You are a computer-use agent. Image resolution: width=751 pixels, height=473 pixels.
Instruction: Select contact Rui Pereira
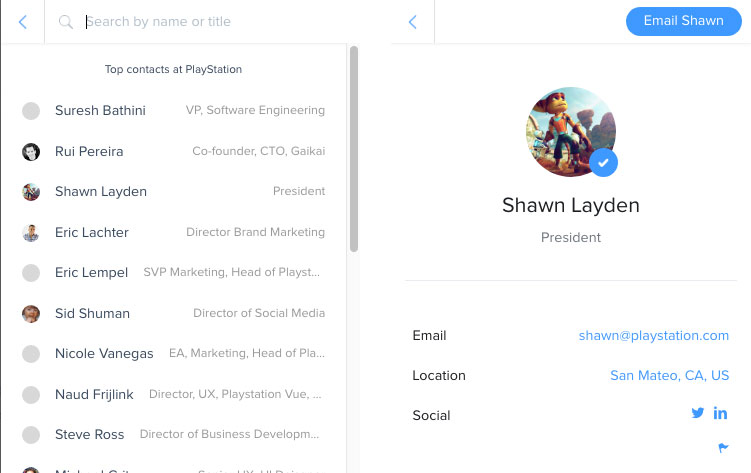(173, 151)
